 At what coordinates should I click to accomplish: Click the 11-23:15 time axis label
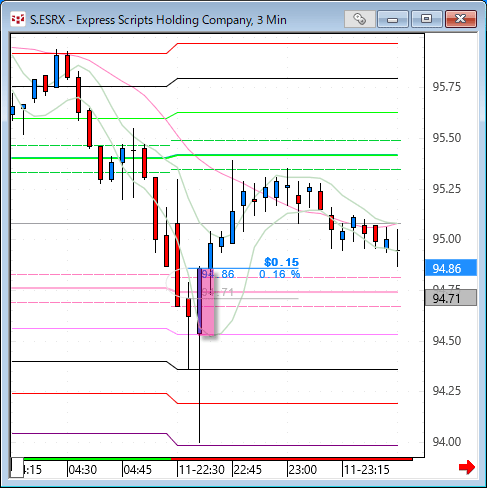(x=367, y=470)
